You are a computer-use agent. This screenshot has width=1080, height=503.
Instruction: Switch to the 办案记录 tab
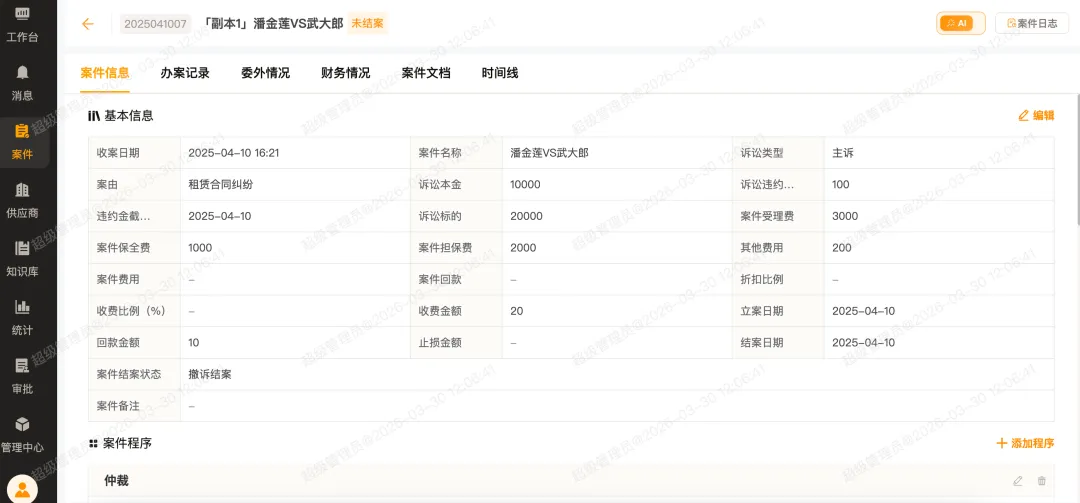point(185,73)
